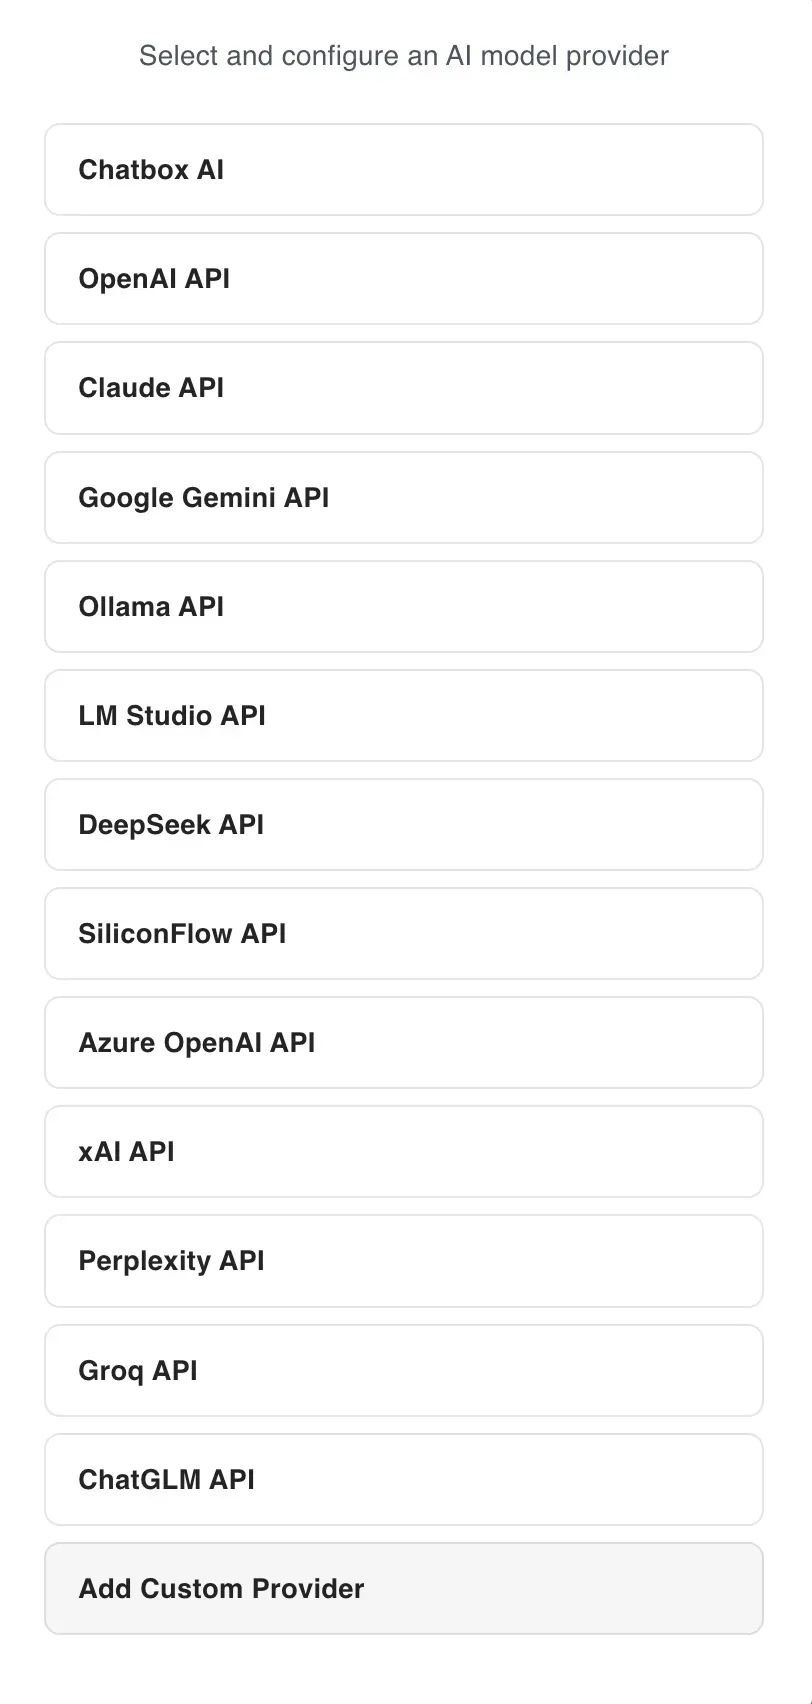This screenshot has width=812, height=1704.
Task: Open LM Studio API configuration
Action: coord(404,716)
